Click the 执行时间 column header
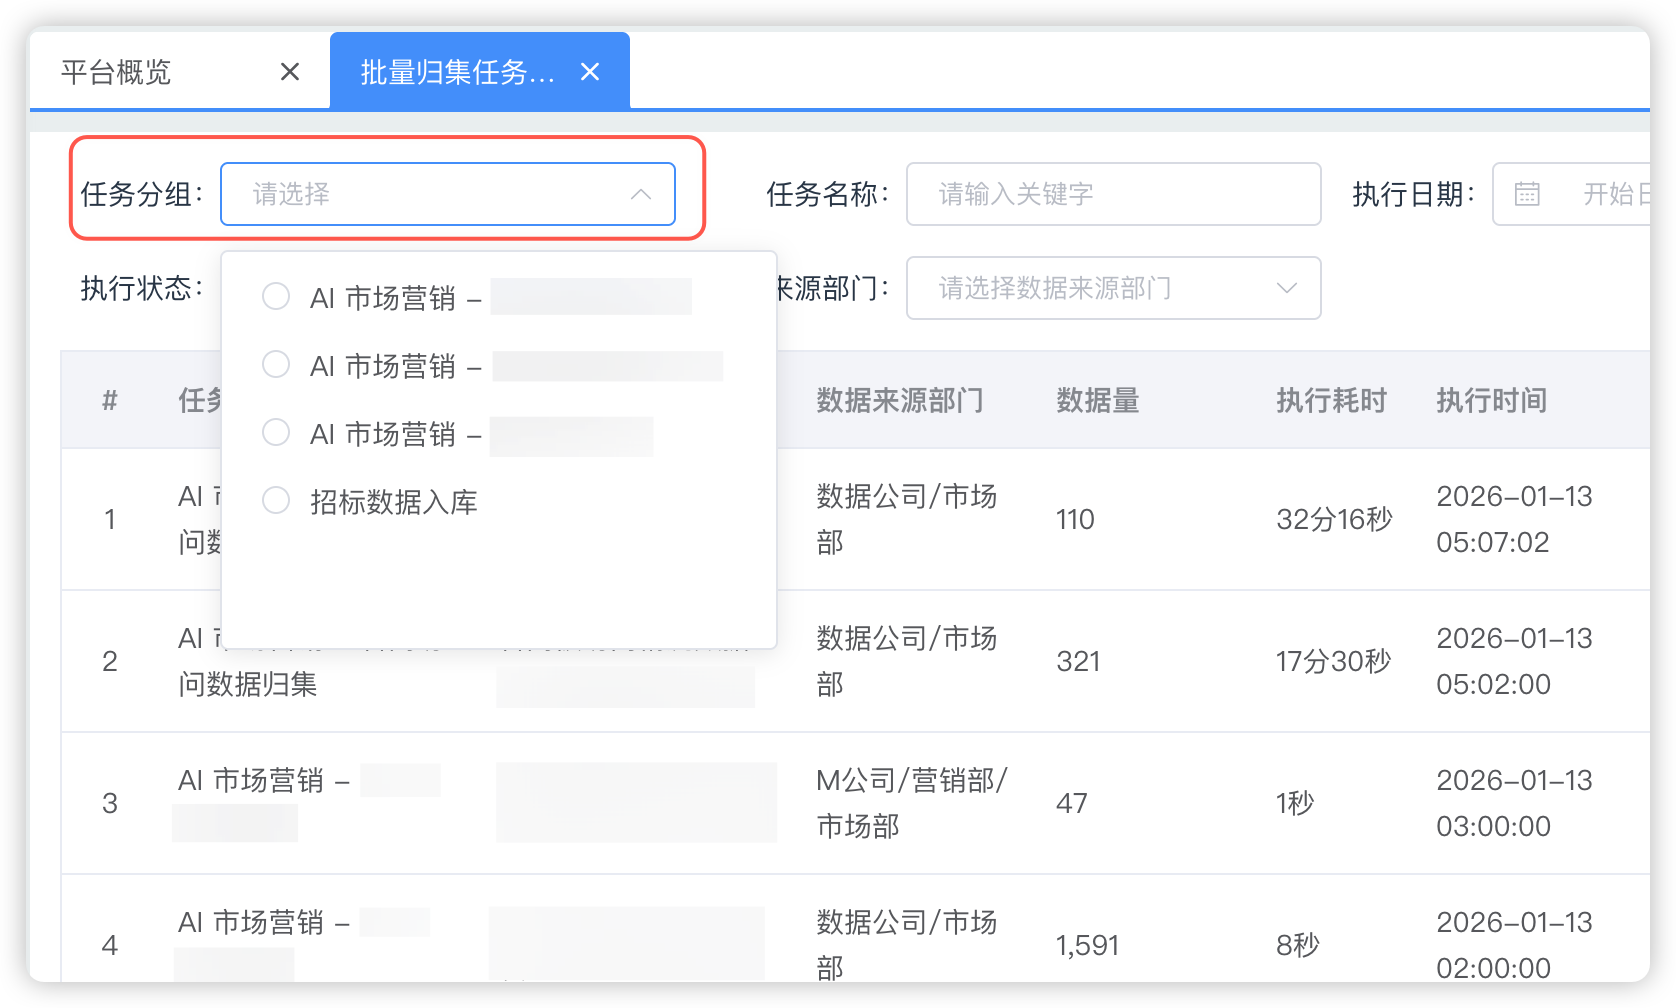The image size is (1676, 1008). pyautogui.click(x=1491, y=400)
